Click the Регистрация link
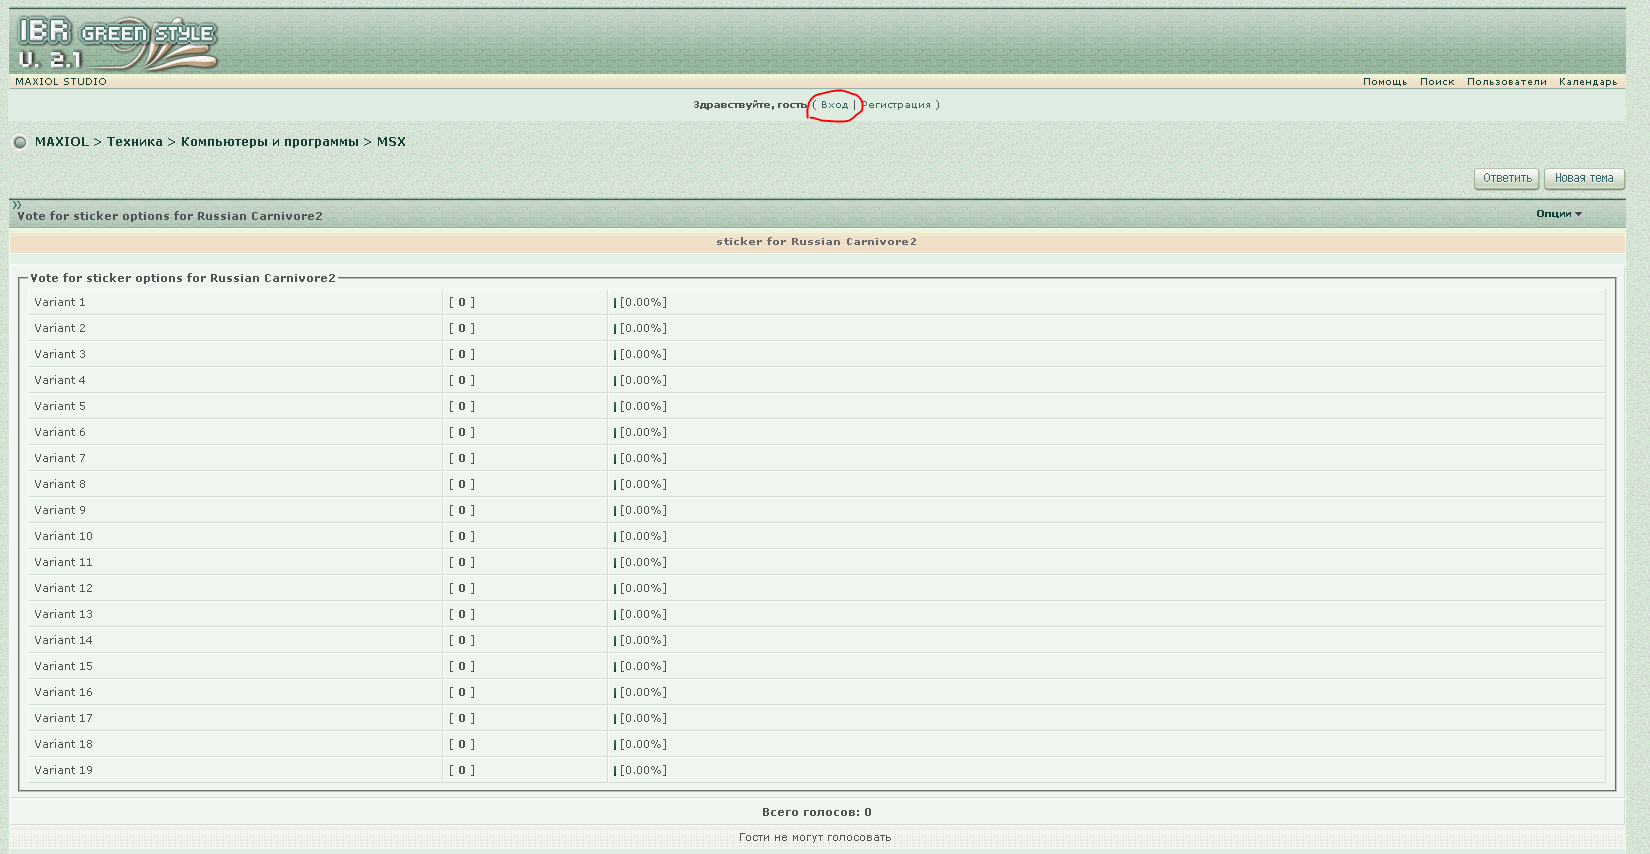Image resolution: width=1650 pixels, height=854 pixels. (896, 105)
